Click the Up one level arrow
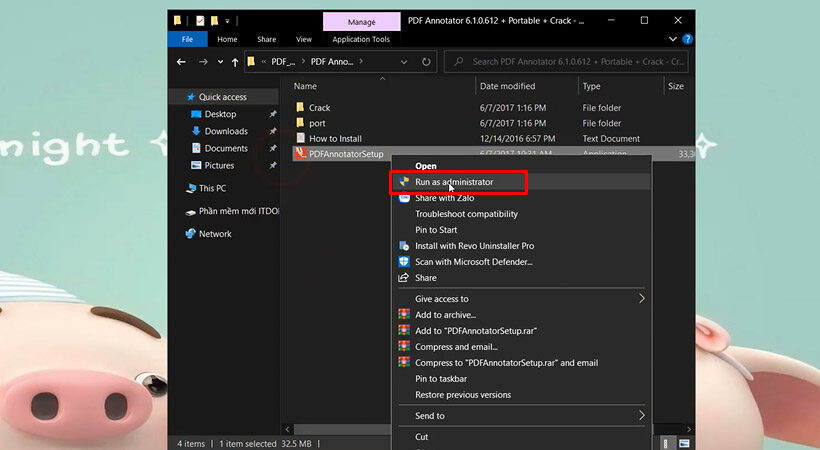This screenshot has width=820, height=450. point(235,62)
